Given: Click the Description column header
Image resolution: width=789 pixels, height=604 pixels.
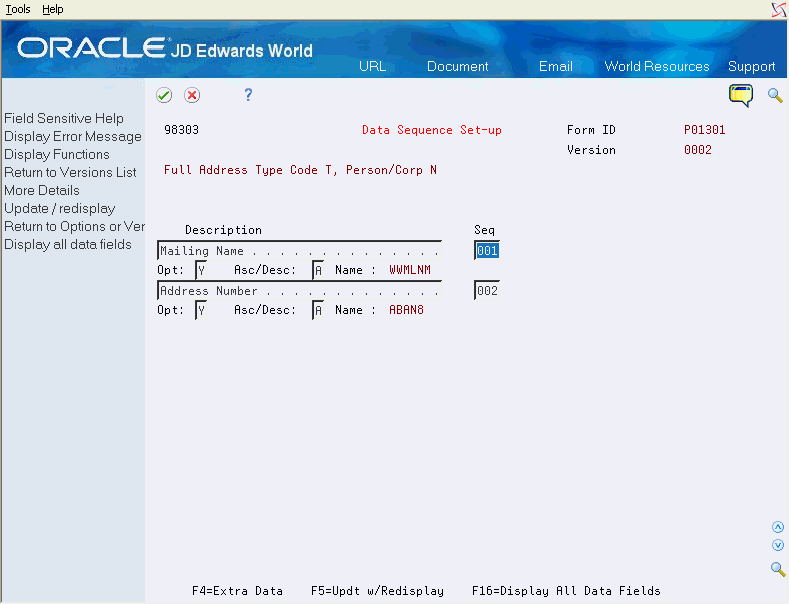Looking at the screenshot, I should [x=223, y=230].
